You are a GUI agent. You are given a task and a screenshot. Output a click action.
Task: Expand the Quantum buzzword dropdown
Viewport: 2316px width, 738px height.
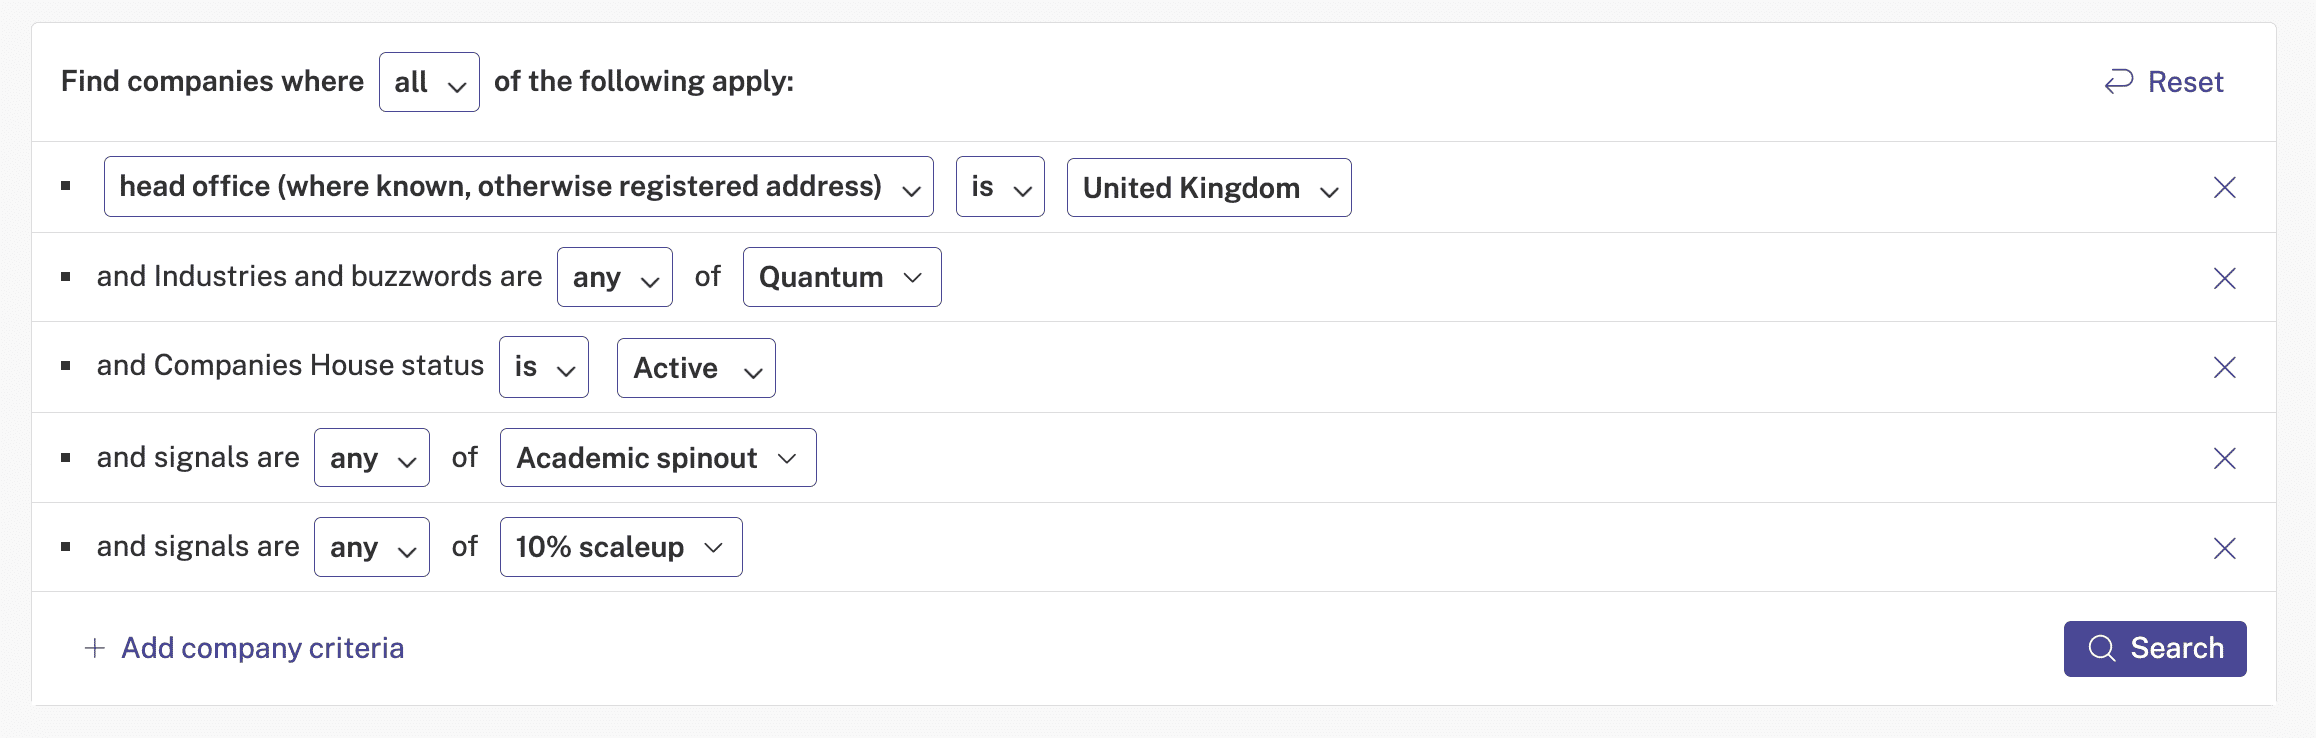click(x=842, y=277)
